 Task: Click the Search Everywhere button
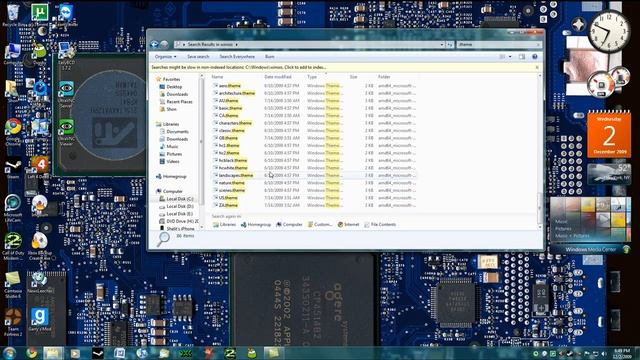click(237, 57)
